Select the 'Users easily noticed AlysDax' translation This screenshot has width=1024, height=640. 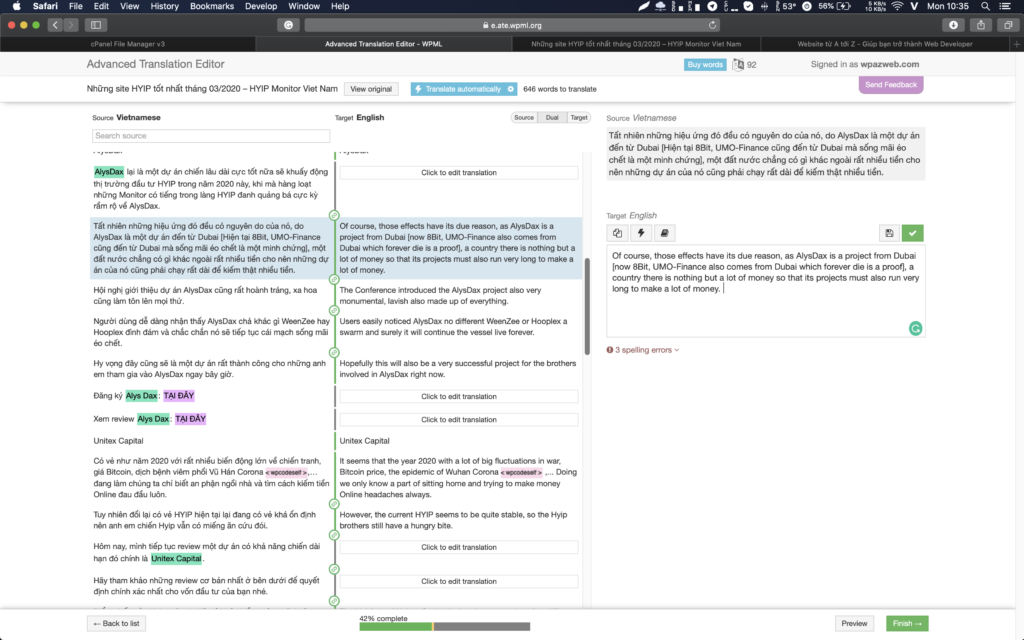tap(453, 327)
